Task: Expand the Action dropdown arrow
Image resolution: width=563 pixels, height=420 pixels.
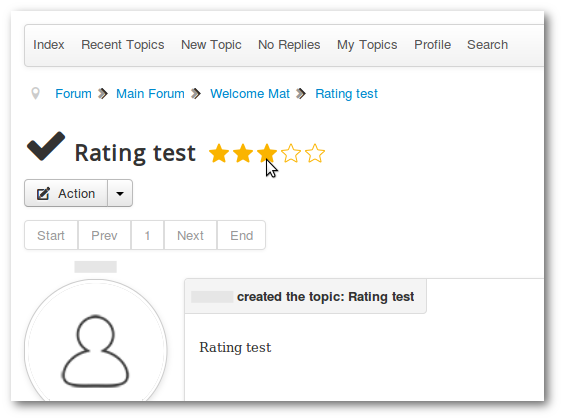Action: (120, 193)
